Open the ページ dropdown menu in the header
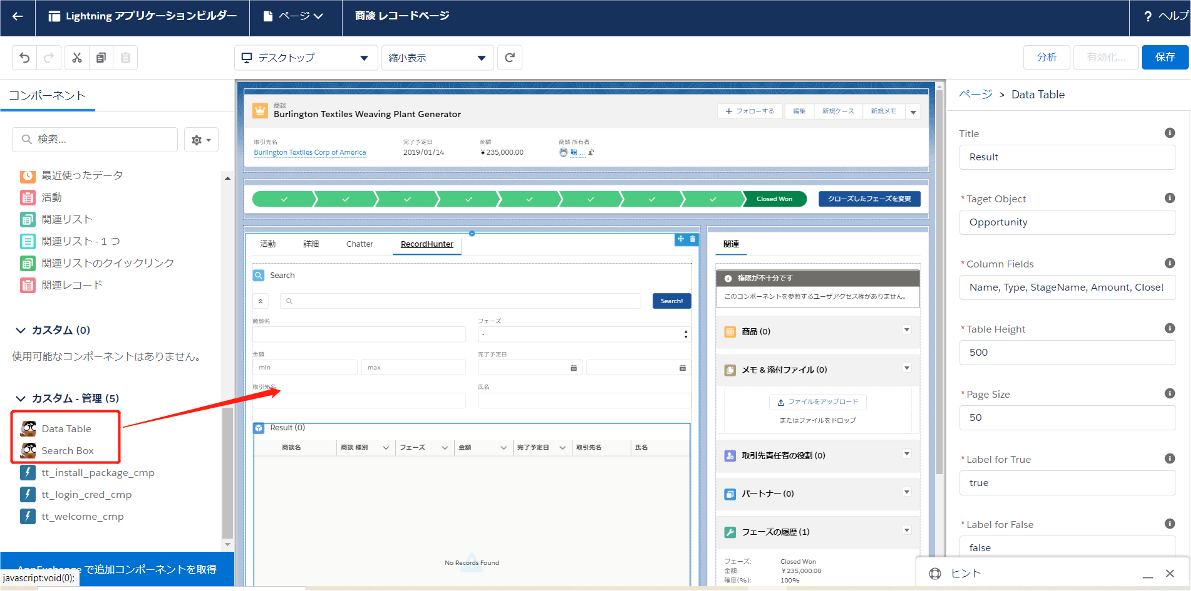Viewport: 1191px width, 591px height. point(293,16)
